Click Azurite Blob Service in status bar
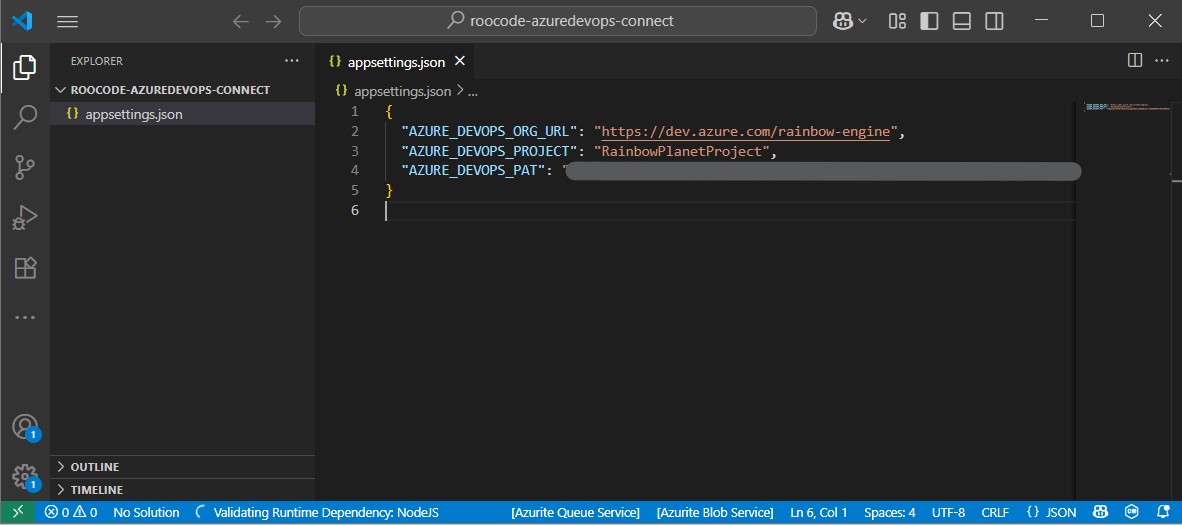The height and width of the screenshot is (525, 1182). 715,512
